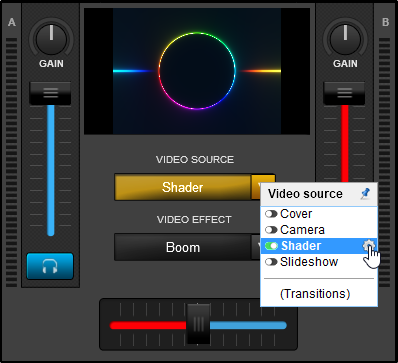The image size is (398, 363).
Task: Expand the Video Effect dropdown arrow
Action: 256,247
